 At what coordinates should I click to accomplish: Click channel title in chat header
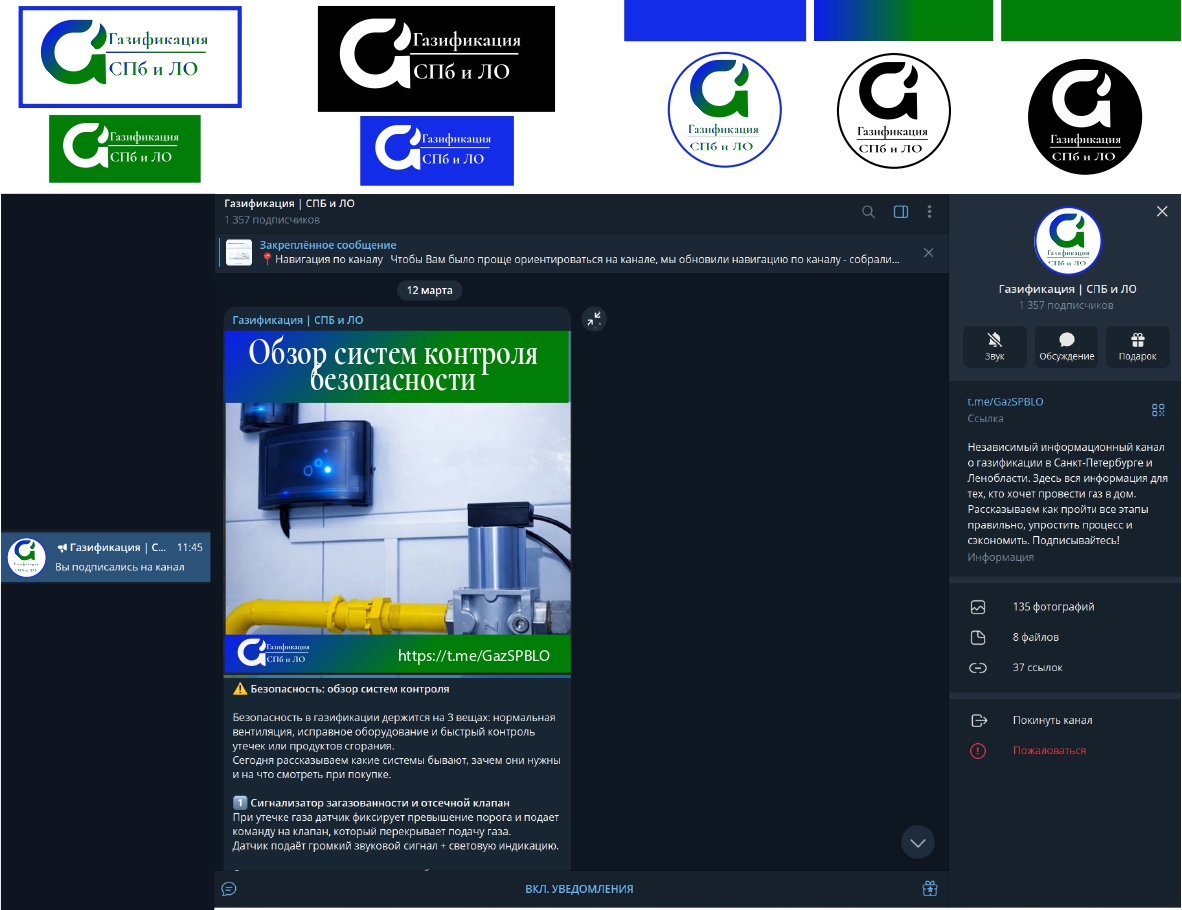click(x=289, y=204)
